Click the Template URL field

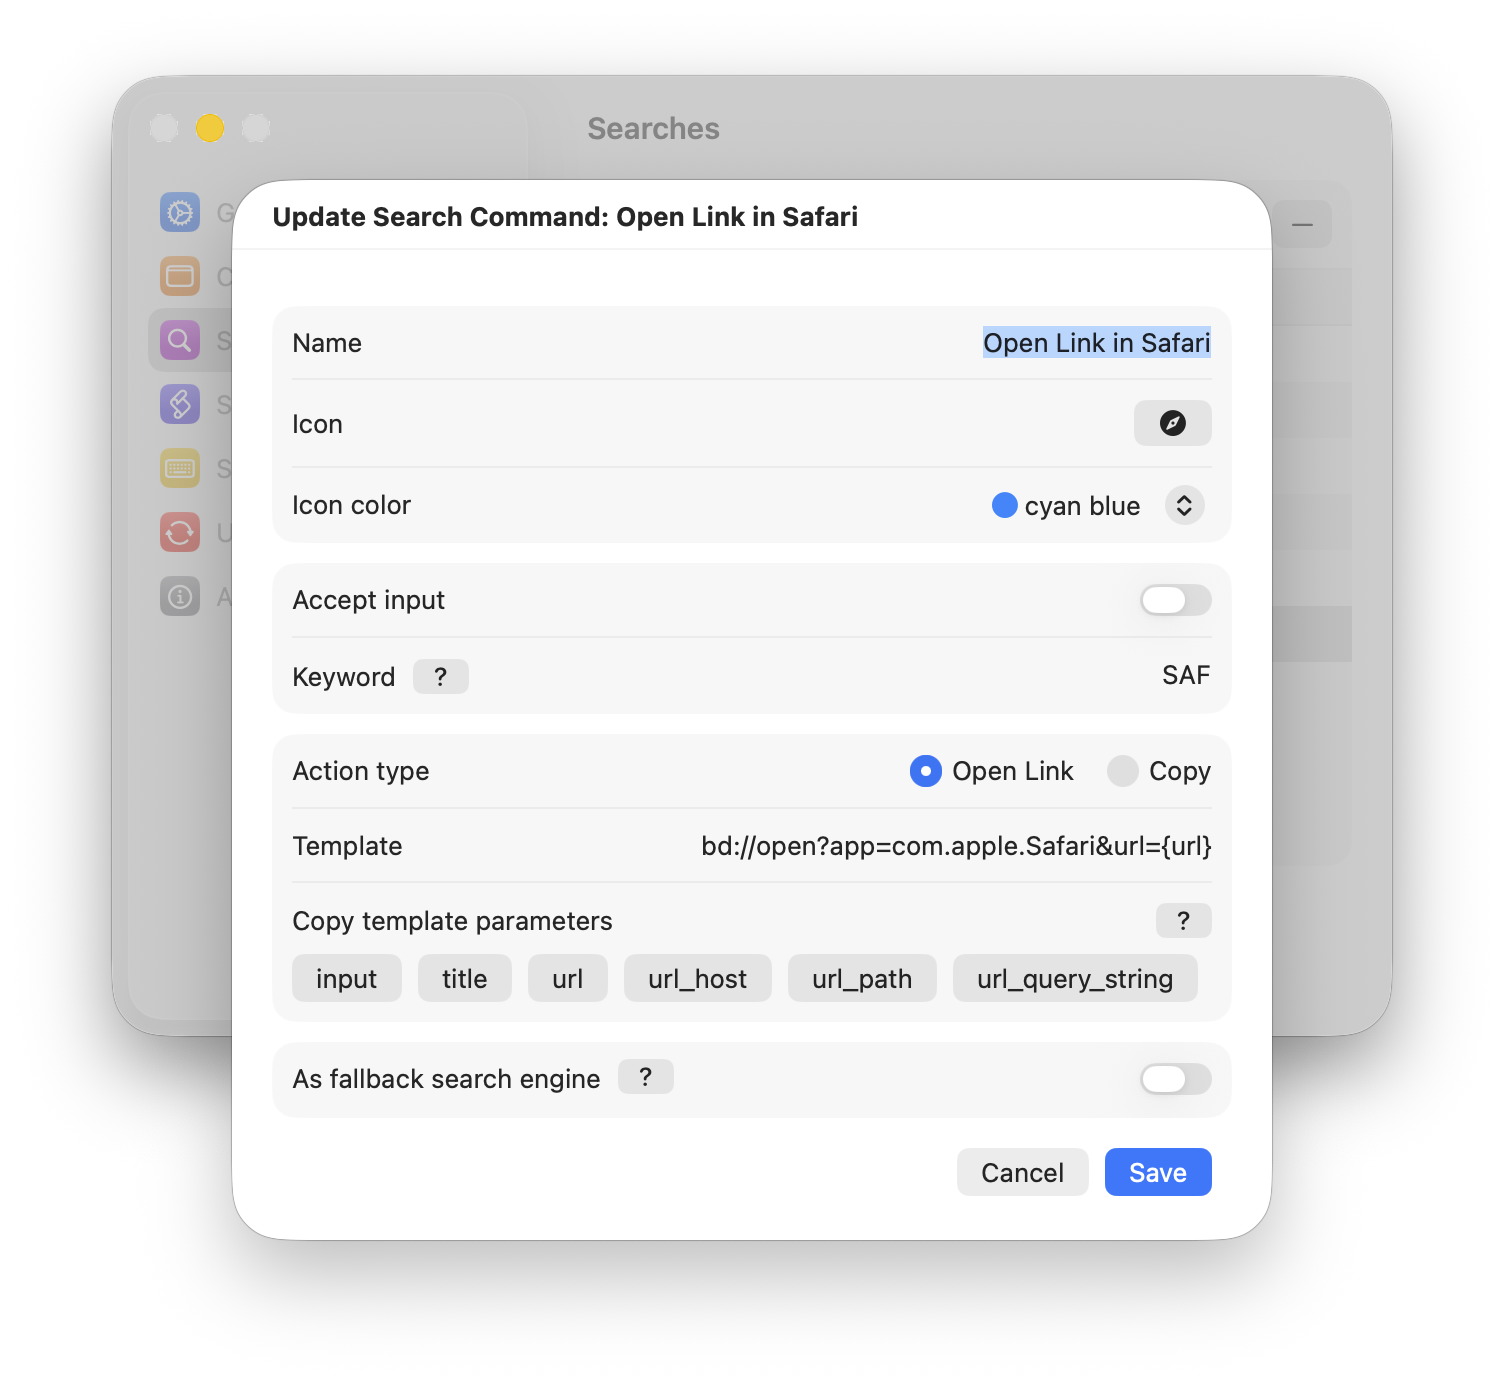[955, 846]
